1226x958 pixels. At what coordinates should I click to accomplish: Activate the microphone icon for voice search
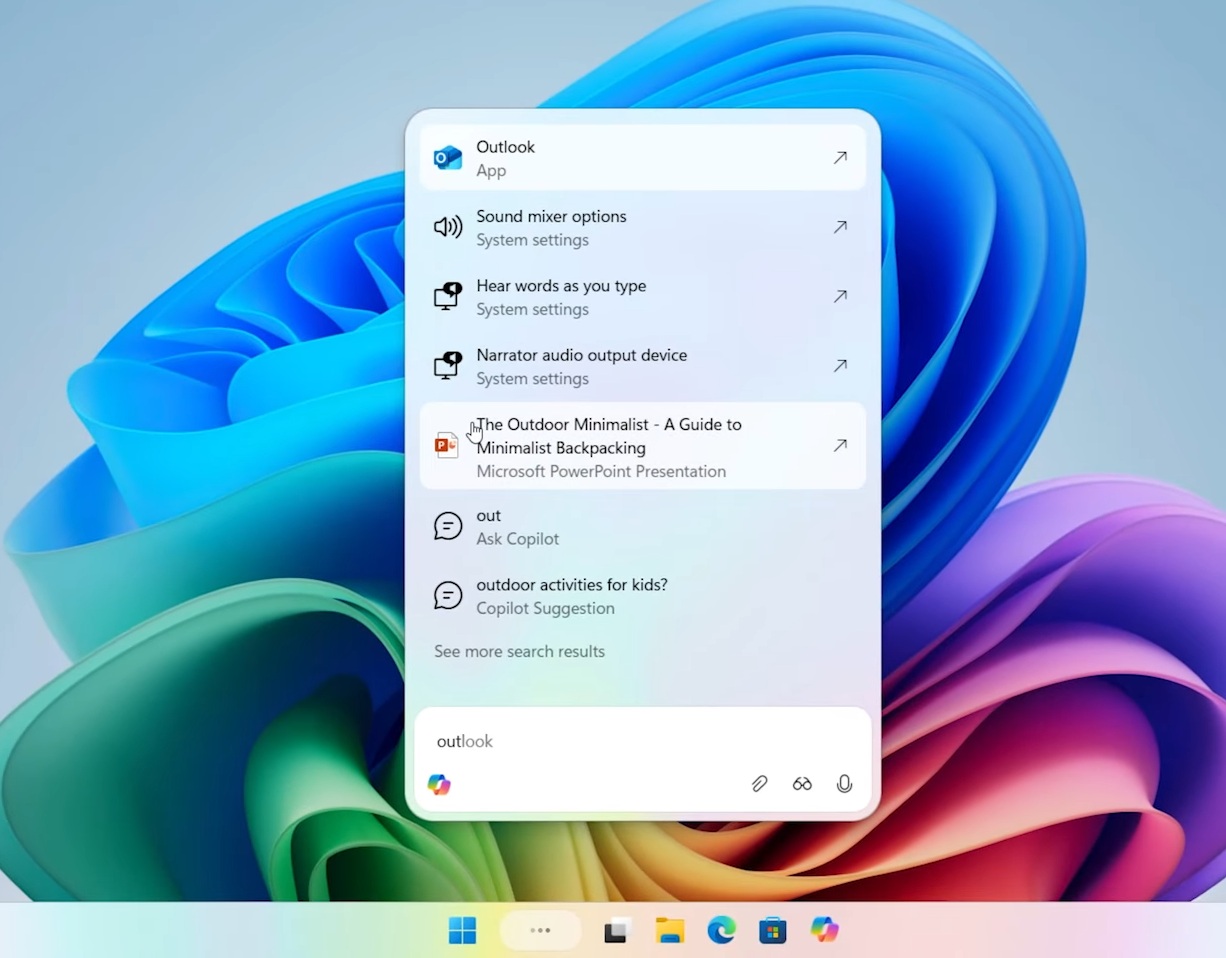tap(844, 783)
